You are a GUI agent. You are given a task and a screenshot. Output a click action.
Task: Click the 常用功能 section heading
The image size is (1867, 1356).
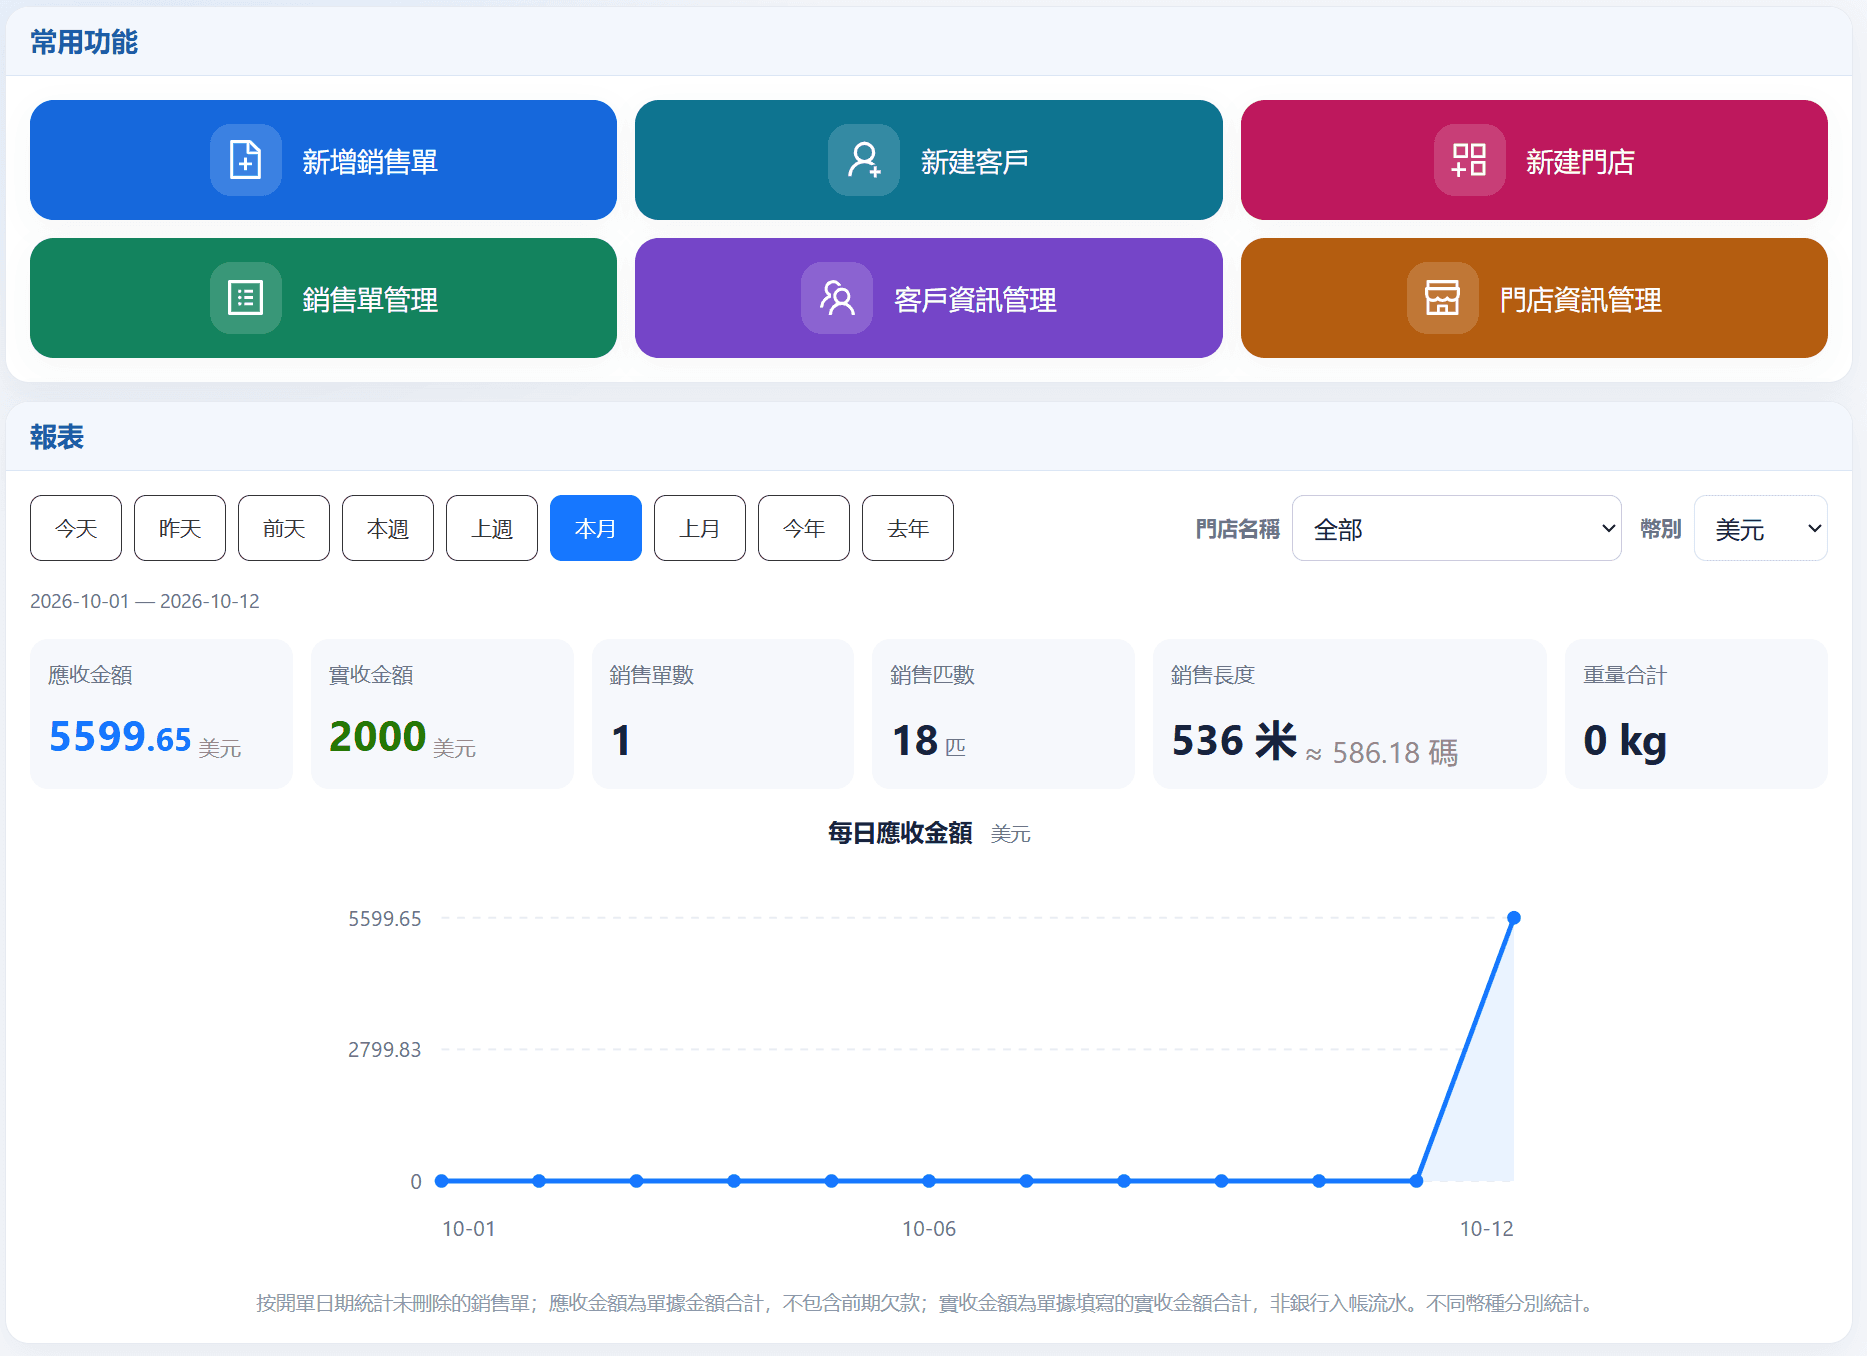click(84, 42)
